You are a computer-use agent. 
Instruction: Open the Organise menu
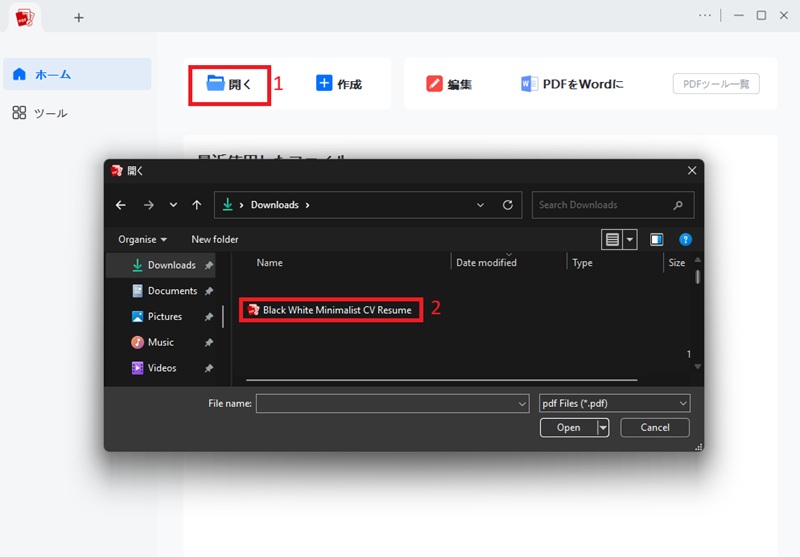[142, 239]
